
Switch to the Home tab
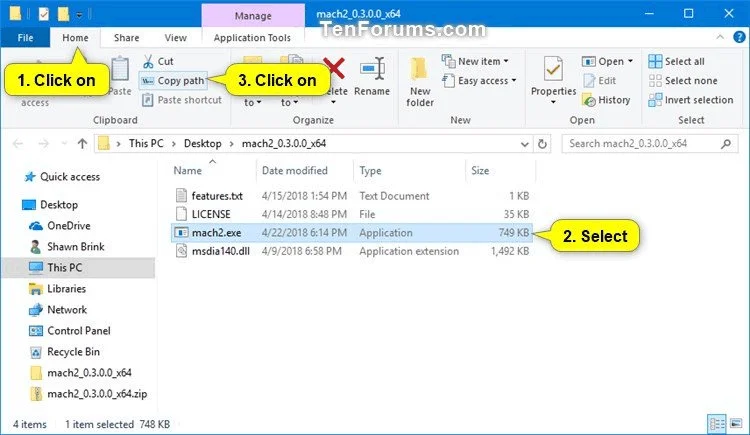(75, 37)
